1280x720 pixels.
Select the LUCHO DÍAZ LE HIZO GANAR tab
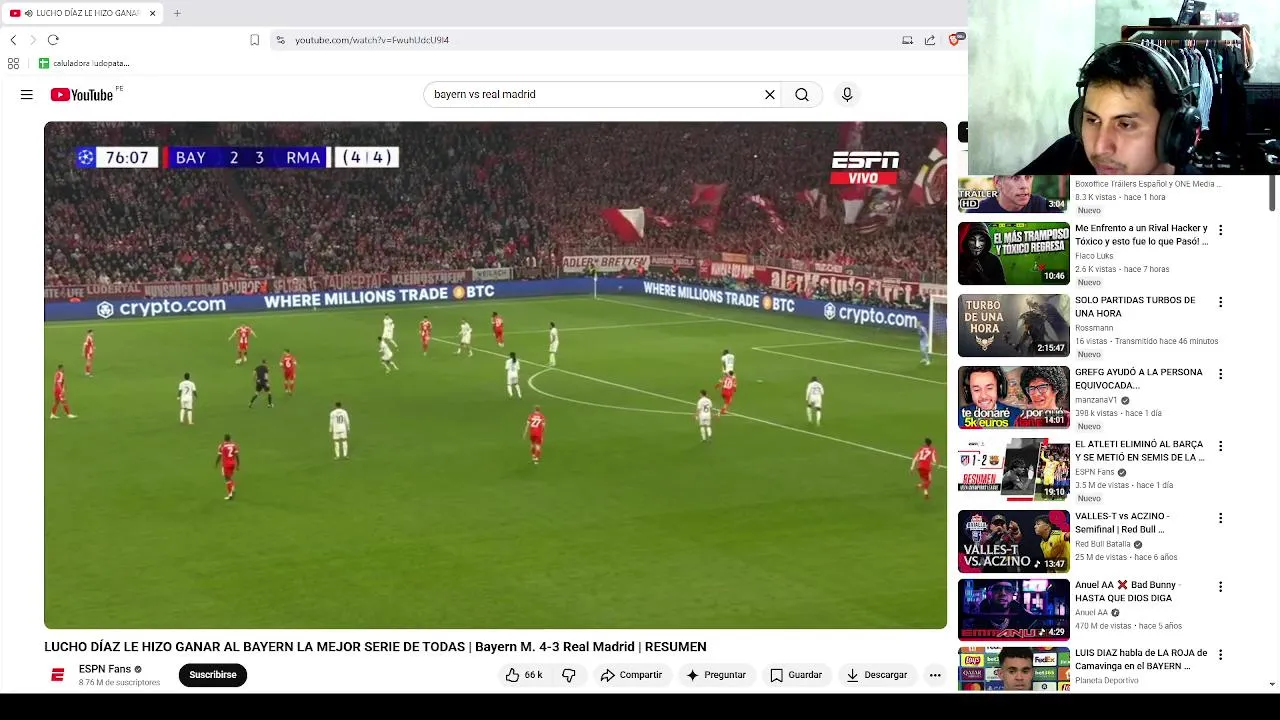82,13
